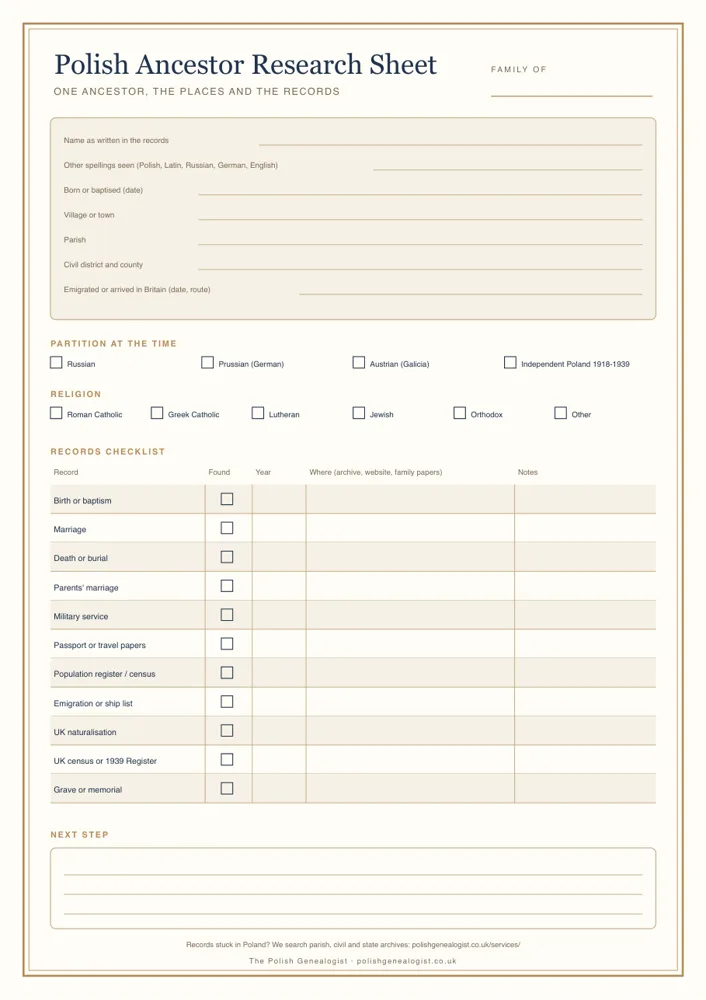The height and width of the screenshot is (1000, 706).
Task: Open the polishgenealogist.co.uk footer link
Action: (x=406, y=961)
